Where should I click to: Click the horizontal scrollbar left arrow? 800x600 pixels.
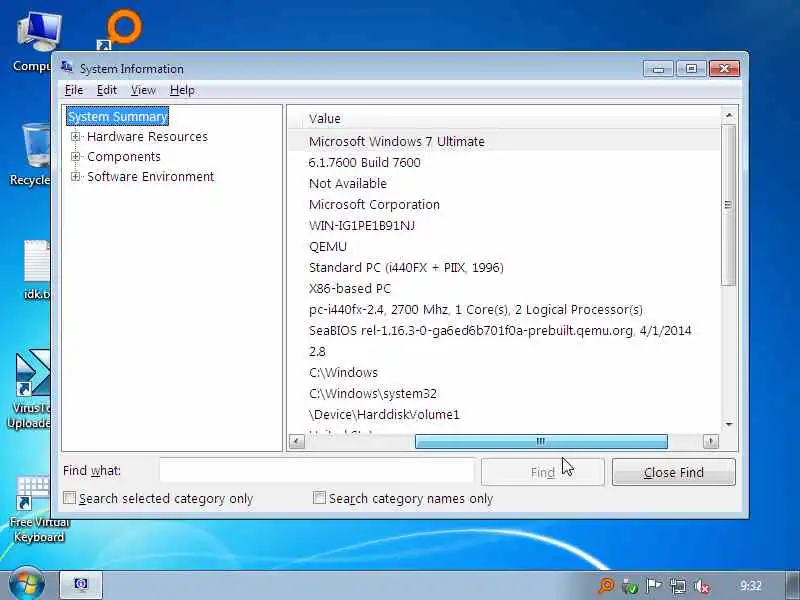coord(296,441)
